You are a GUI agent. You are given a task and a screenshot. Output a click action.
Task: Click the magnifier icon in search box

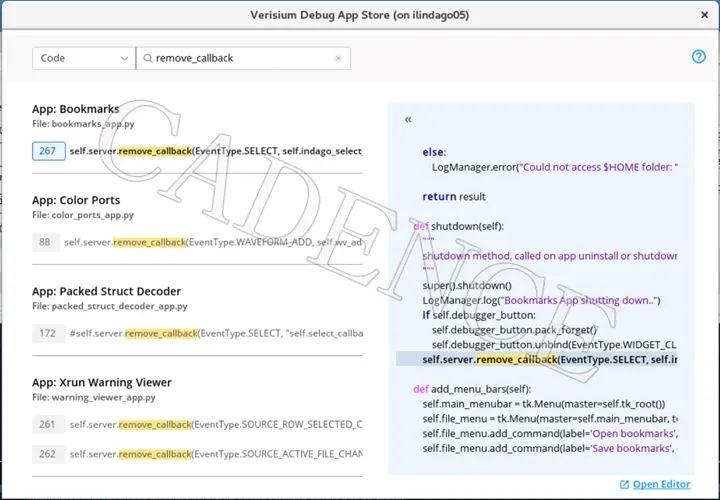[148, 58]
